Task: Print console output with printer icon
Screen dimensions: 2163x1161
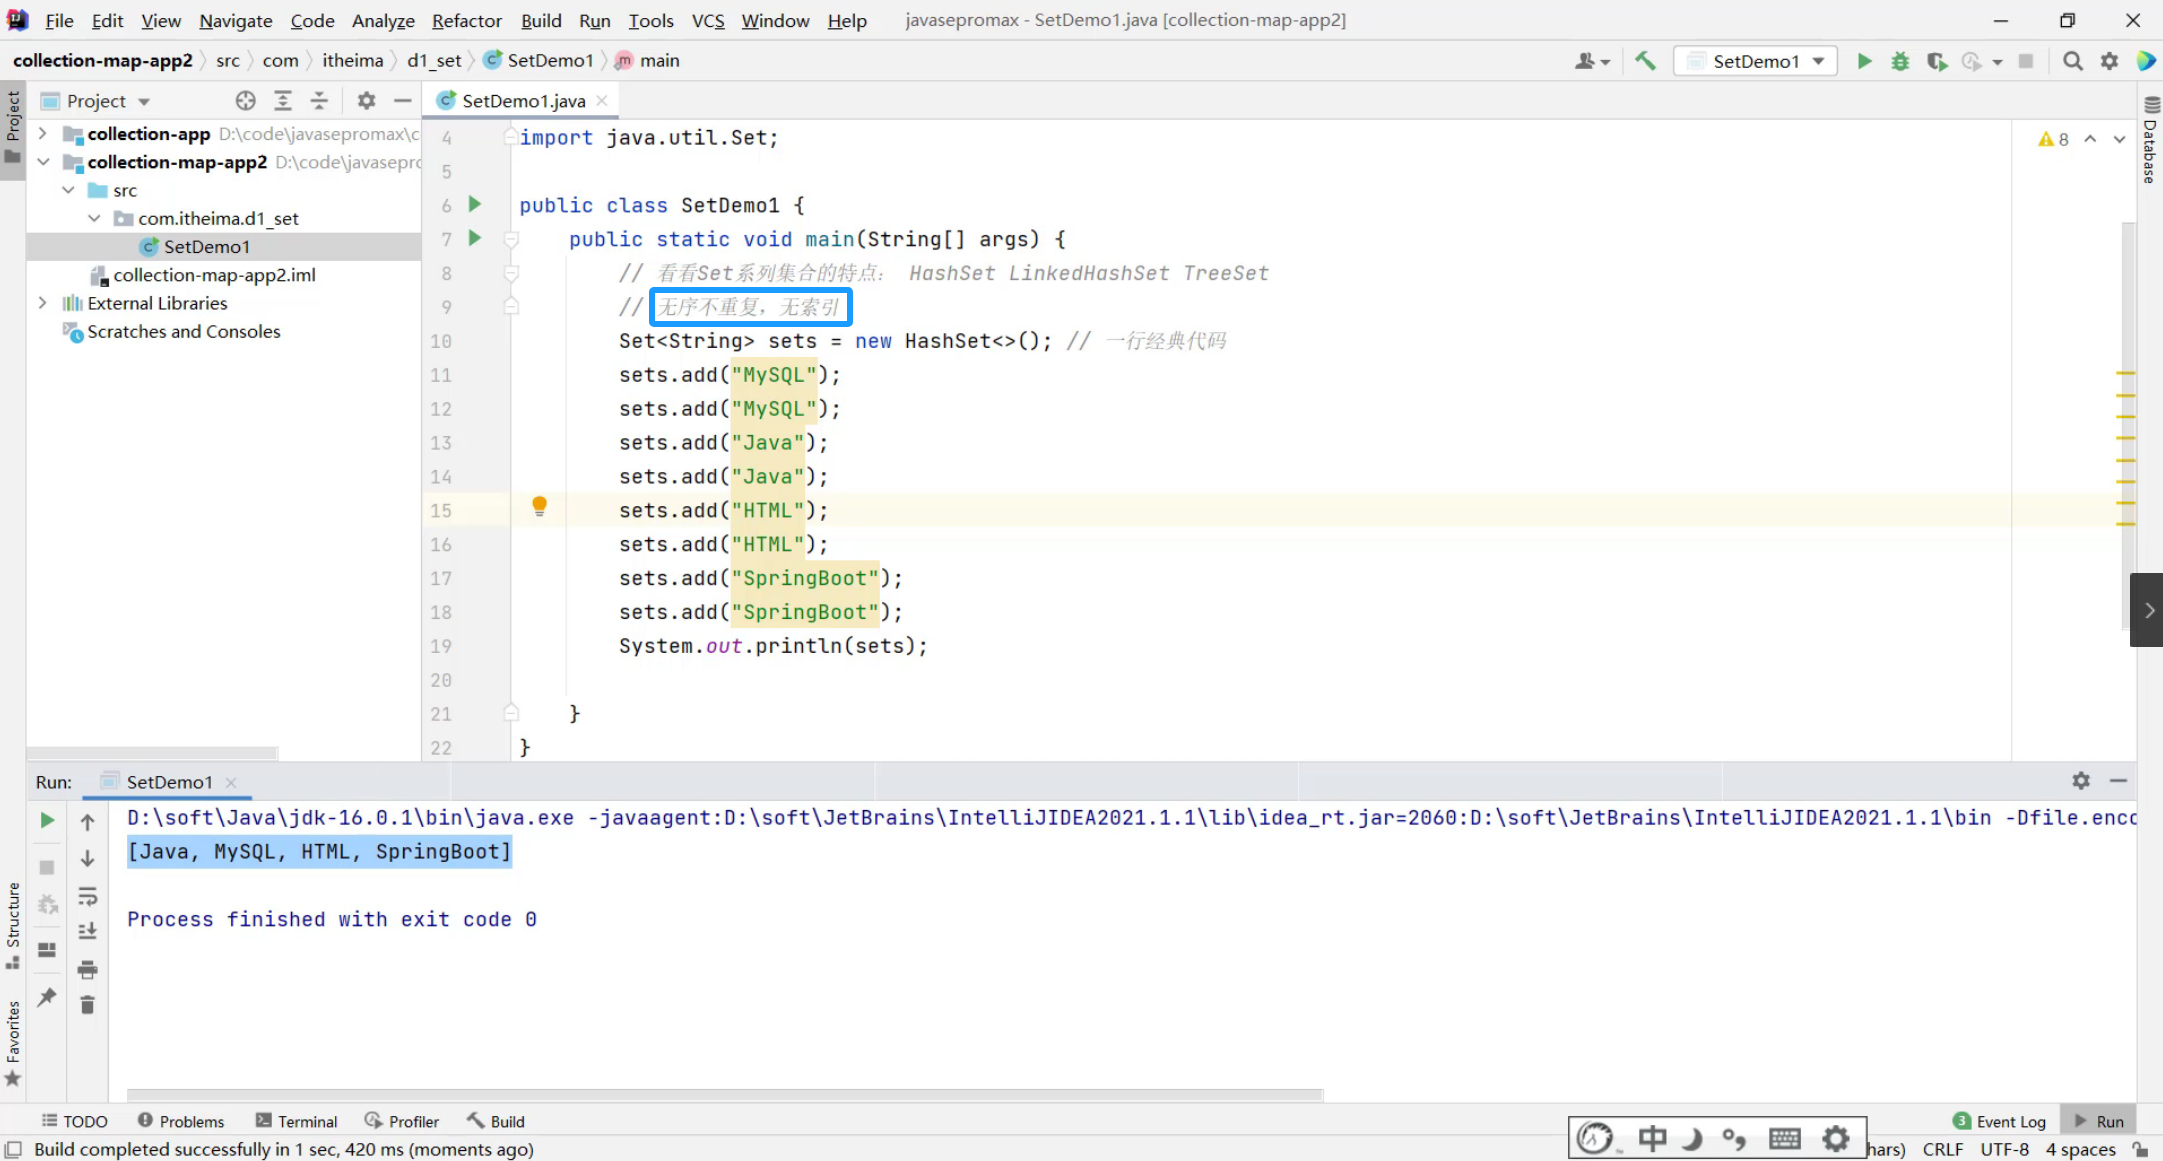Action: click(87, 969)
